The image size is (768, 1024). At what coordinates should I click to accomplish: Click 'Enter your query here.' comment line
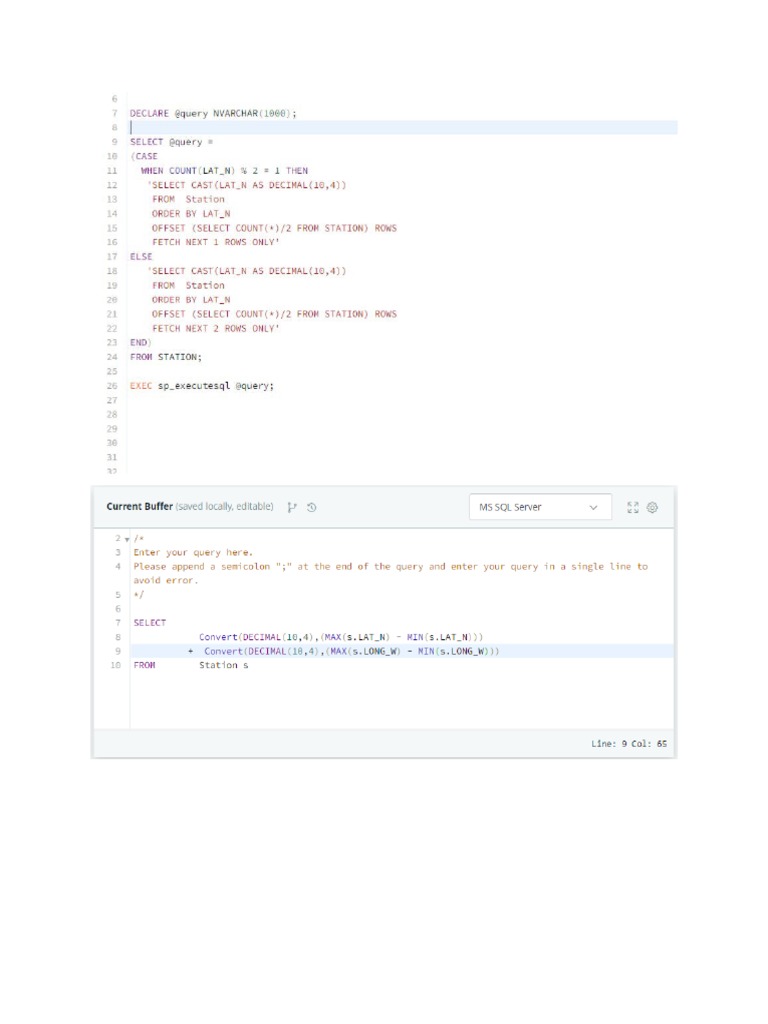coord(193,552)
